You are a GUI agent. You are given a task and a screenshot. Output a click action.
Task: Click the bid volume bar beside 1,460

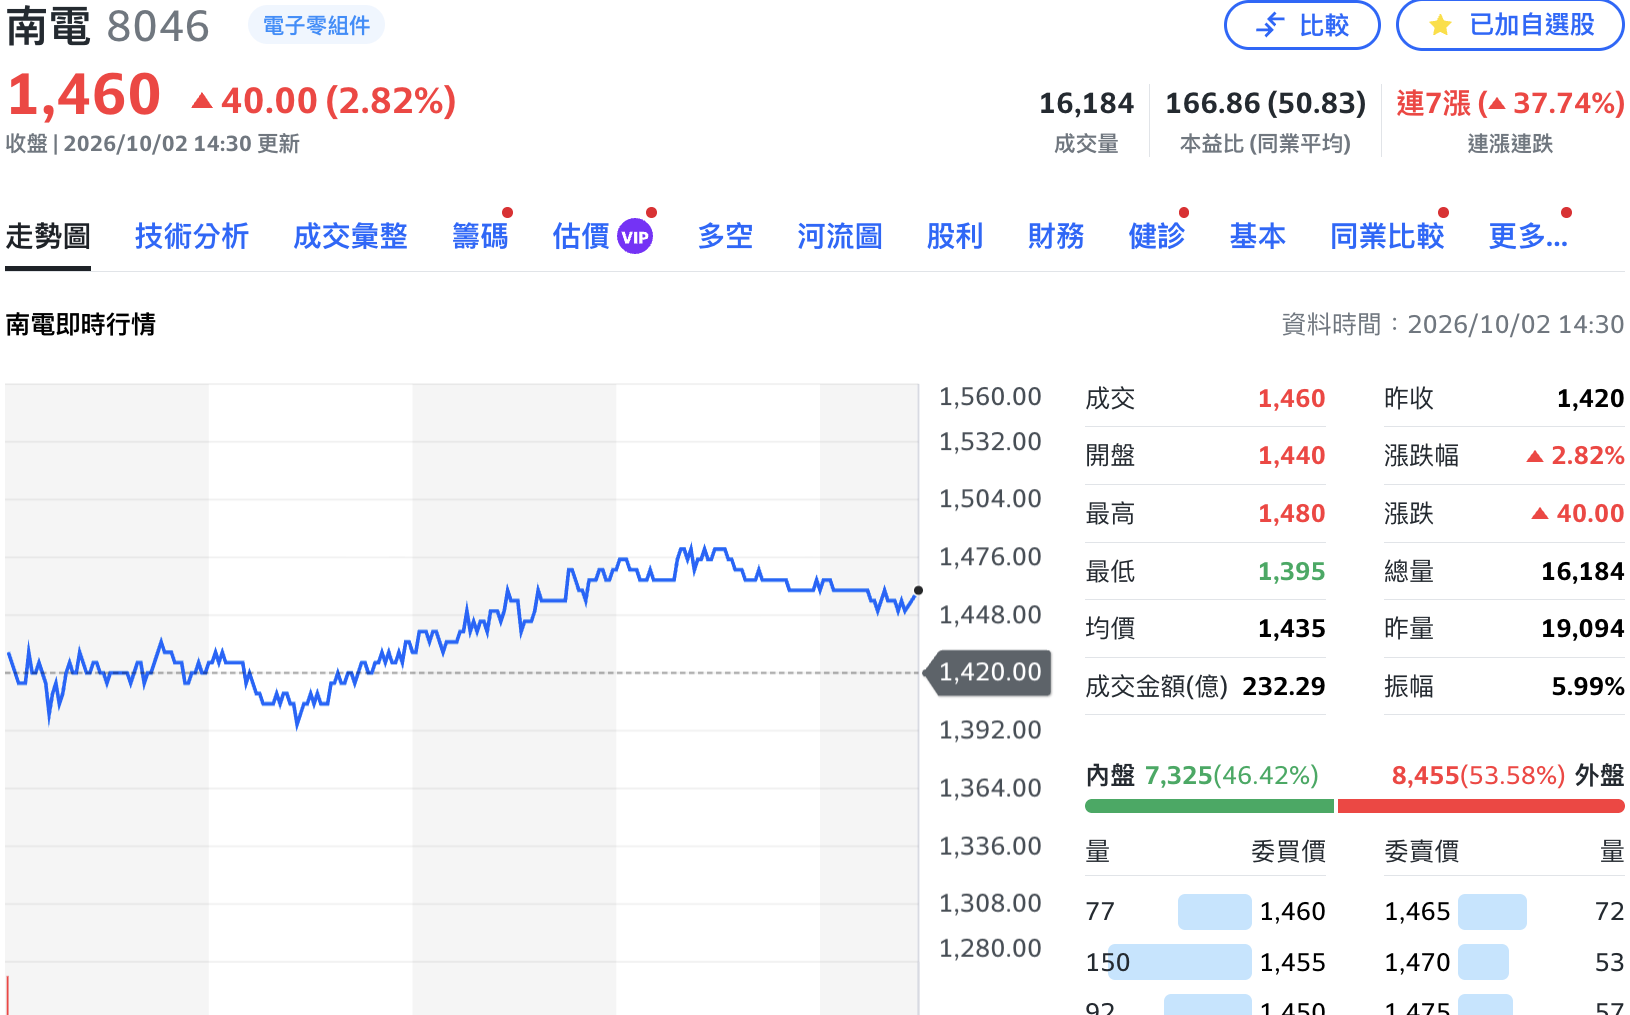tap(1215, 912)
